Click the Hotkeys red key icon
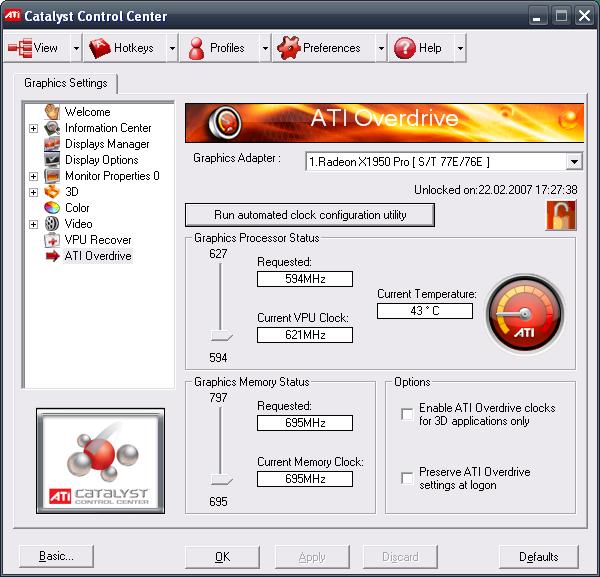The width and height of the screenshot is (600, 577). 99,48
